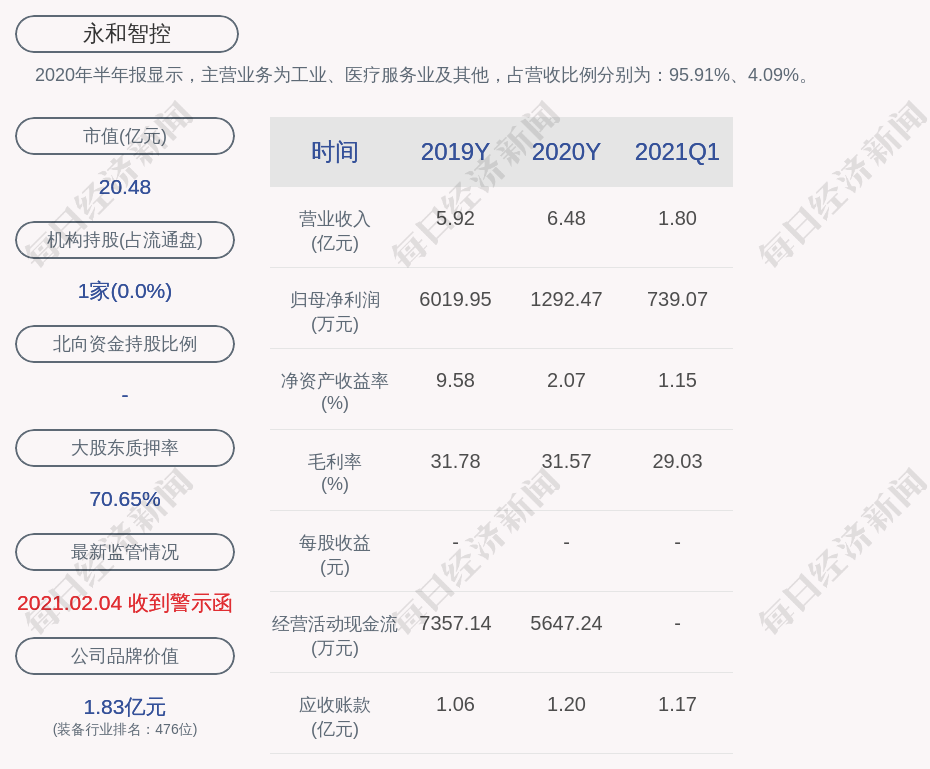The width and height of the screenshot is (930, 769).
Task: Select the 营业收入(亿元) row label
Action: pos(335,231)
